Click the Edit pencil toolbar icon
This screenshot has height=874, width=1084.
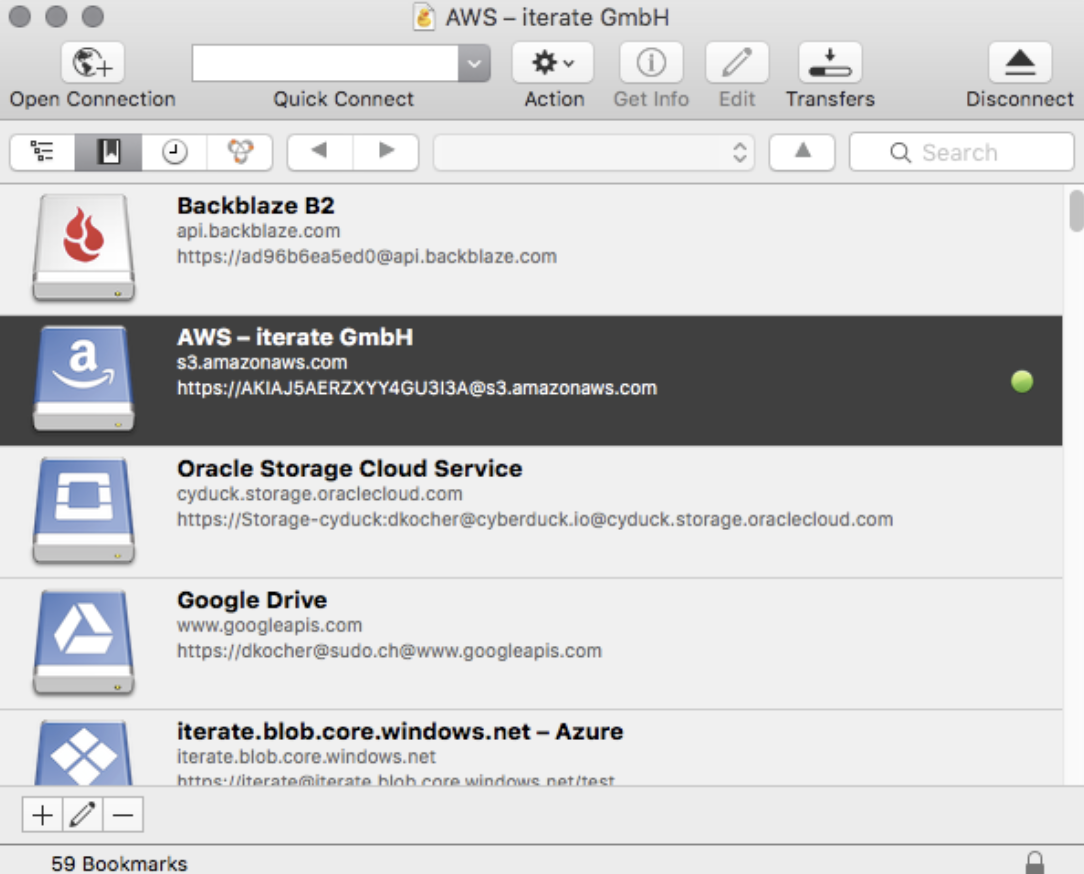click(x=737, y=64)
